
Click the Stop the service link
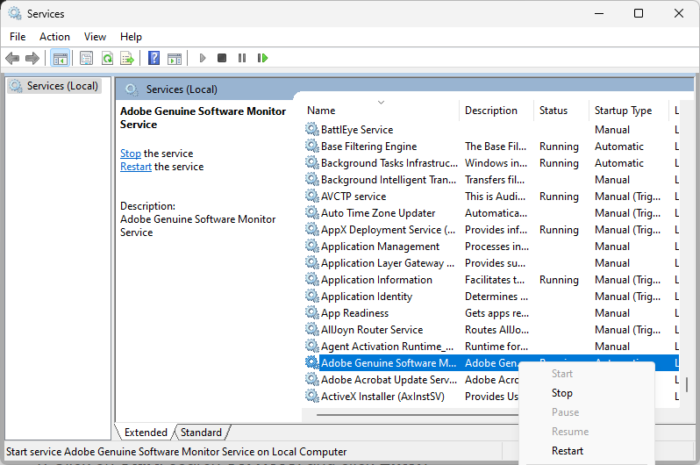click(130, 154)
